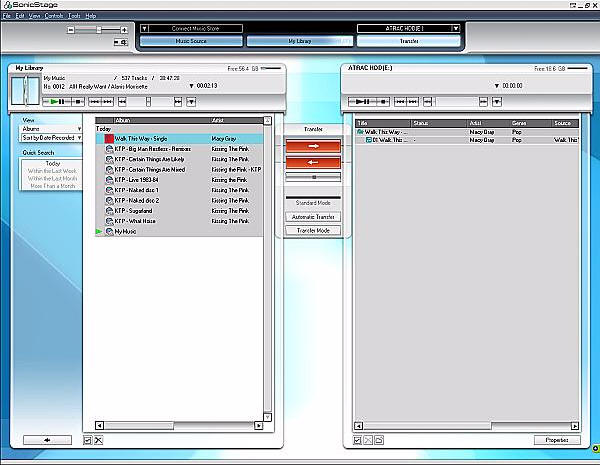Open the Tools menu
The width and height of the screenshot is (600, 465).
[x=74, y=16]
